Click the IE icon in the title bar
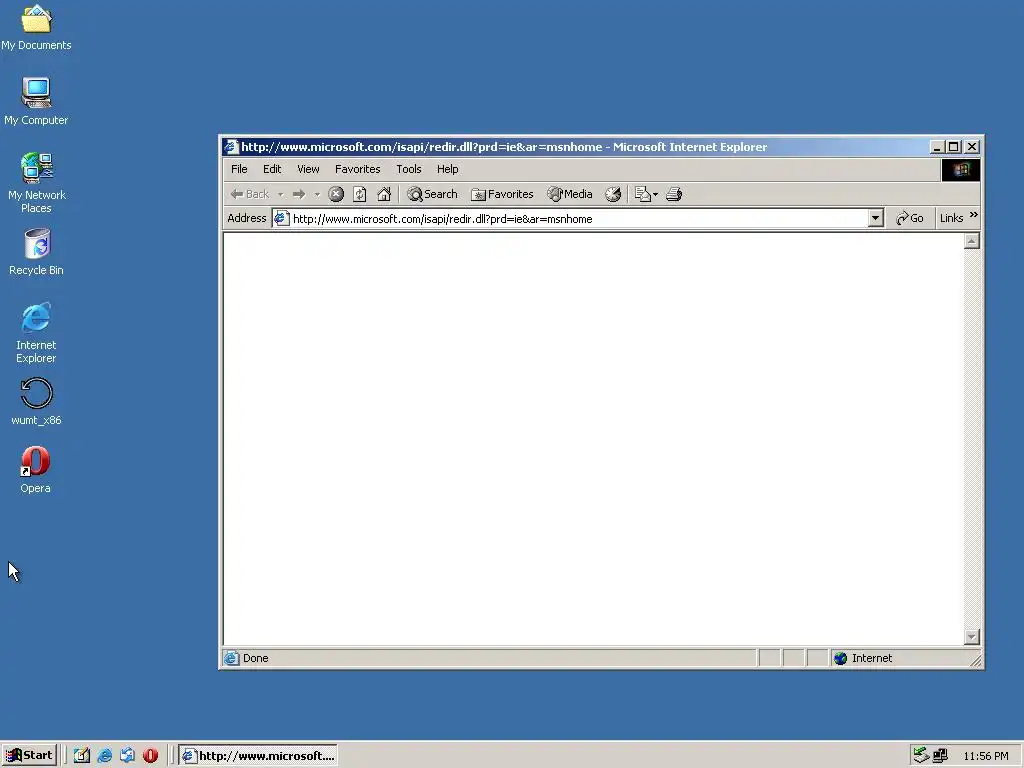Image resolution: width=1024 pixels, height=768 pixels. [x=231, y=147]
